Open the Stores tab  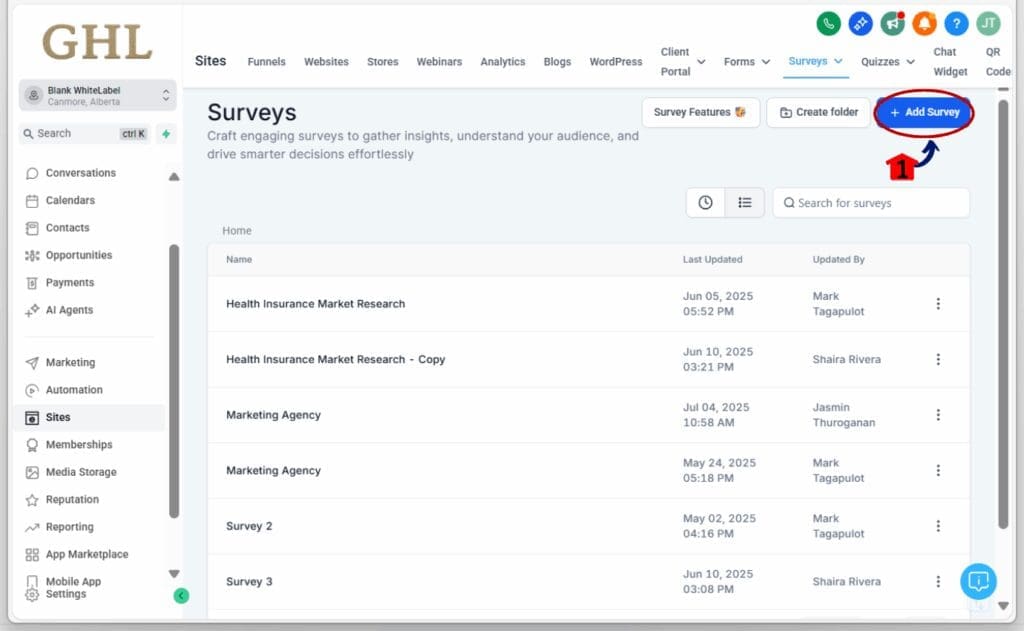click(x=382, y=61)
